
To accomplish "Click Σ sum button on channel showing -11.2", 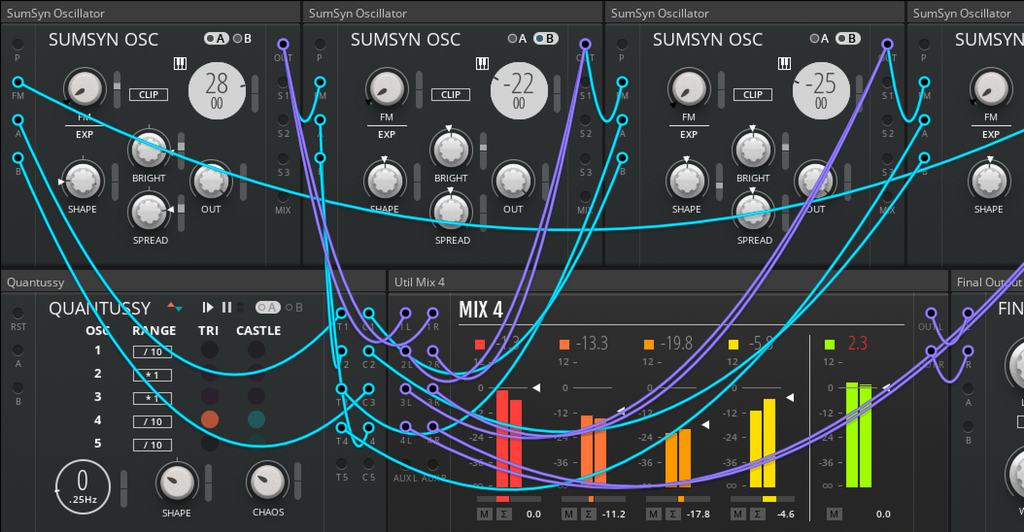I will pyautogui.click(x=588, y=514).
